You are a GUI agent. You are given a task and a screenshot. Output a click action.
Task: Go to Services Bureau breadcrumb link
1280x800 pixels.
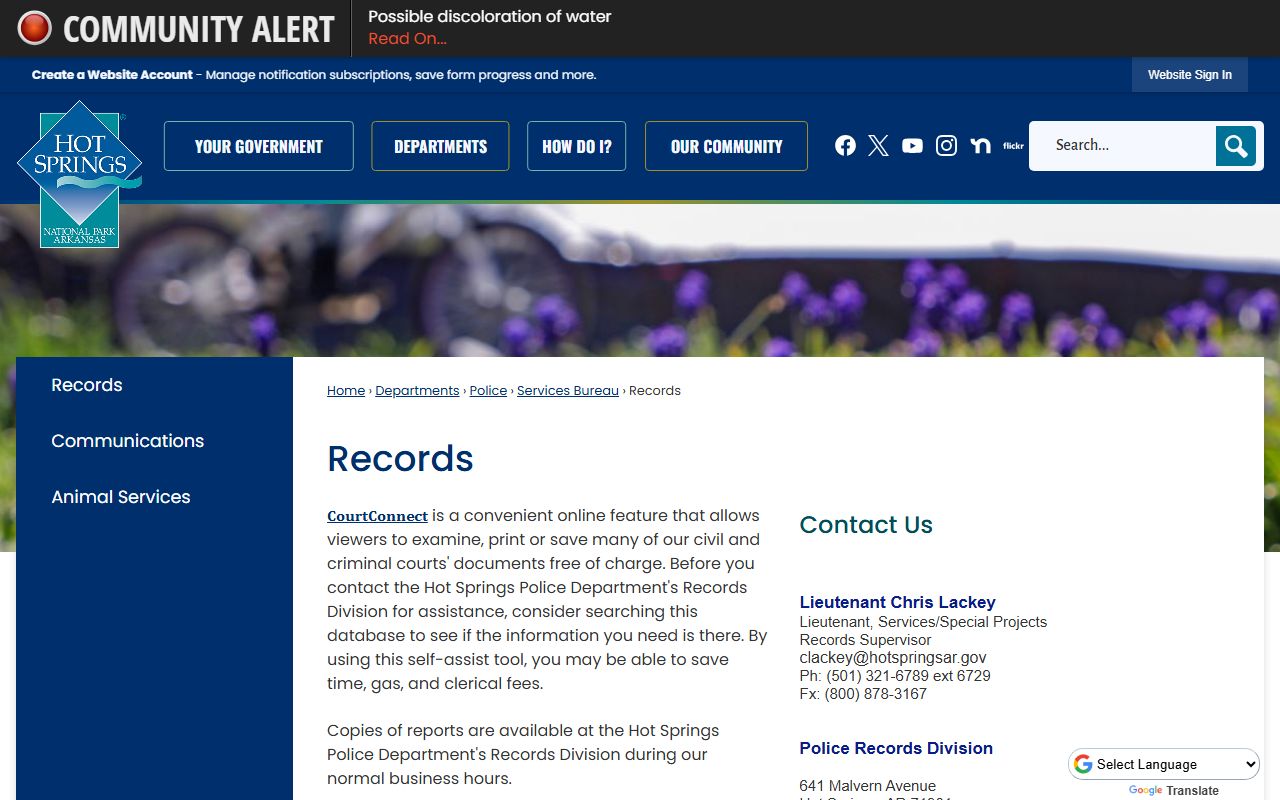click(568, 391)
